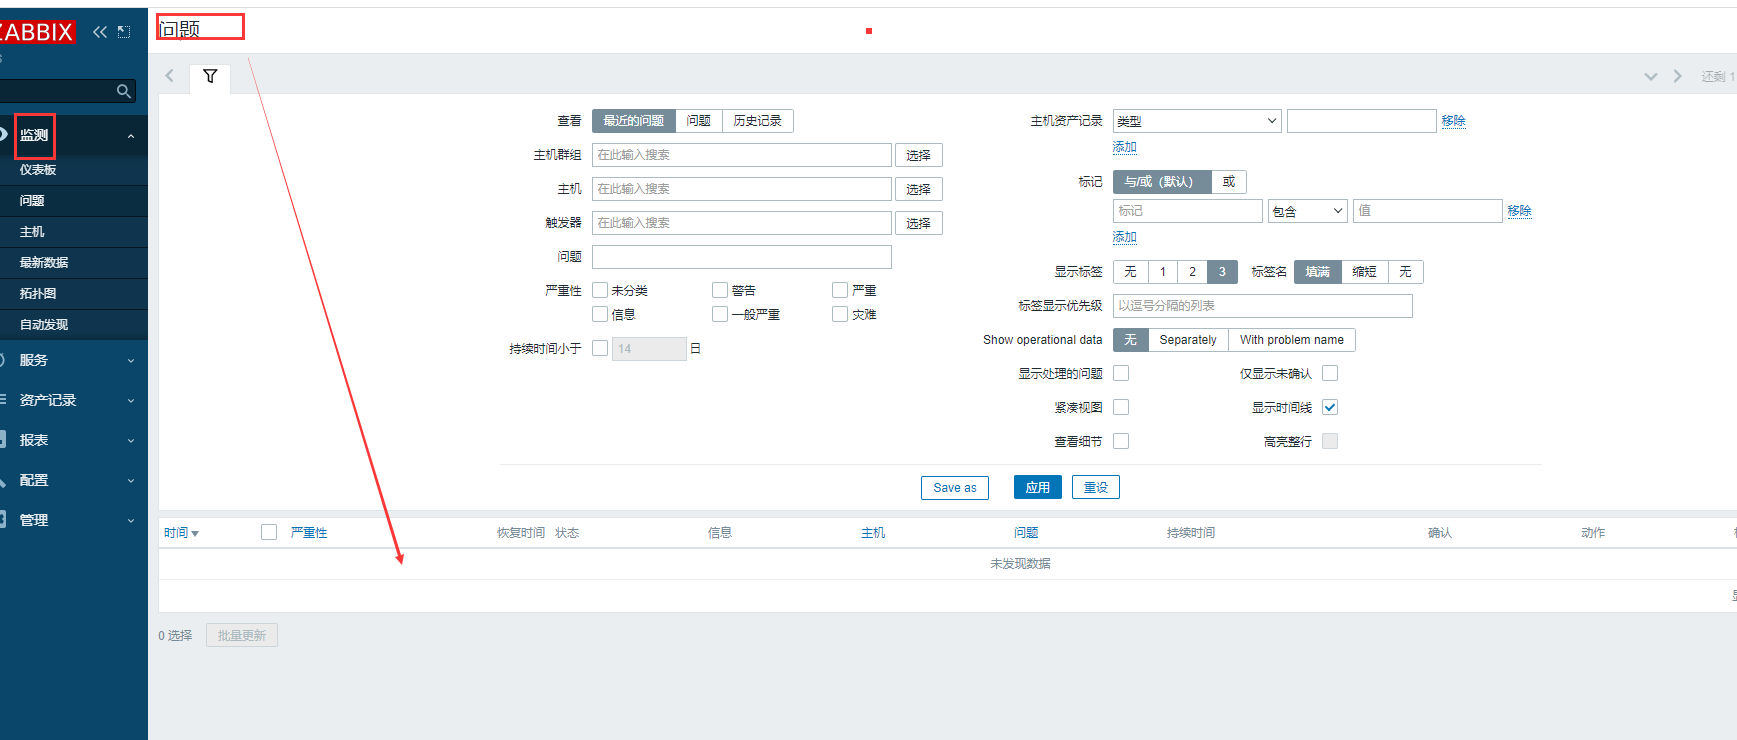Check 显示处理的问题 checkbox
This screenshot has height=740, width=1737.
pyautogui.click(x=1121, y=373)
